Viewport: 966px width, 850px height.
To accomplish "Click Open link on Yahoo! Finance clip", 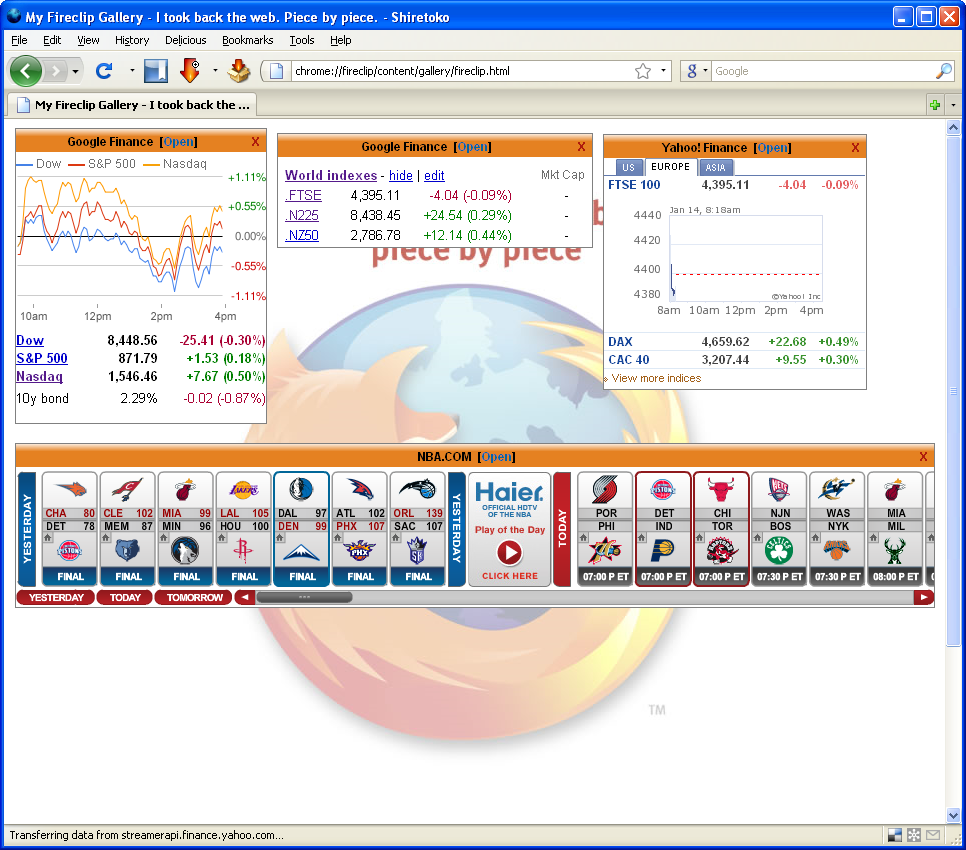I will (773, 148).
